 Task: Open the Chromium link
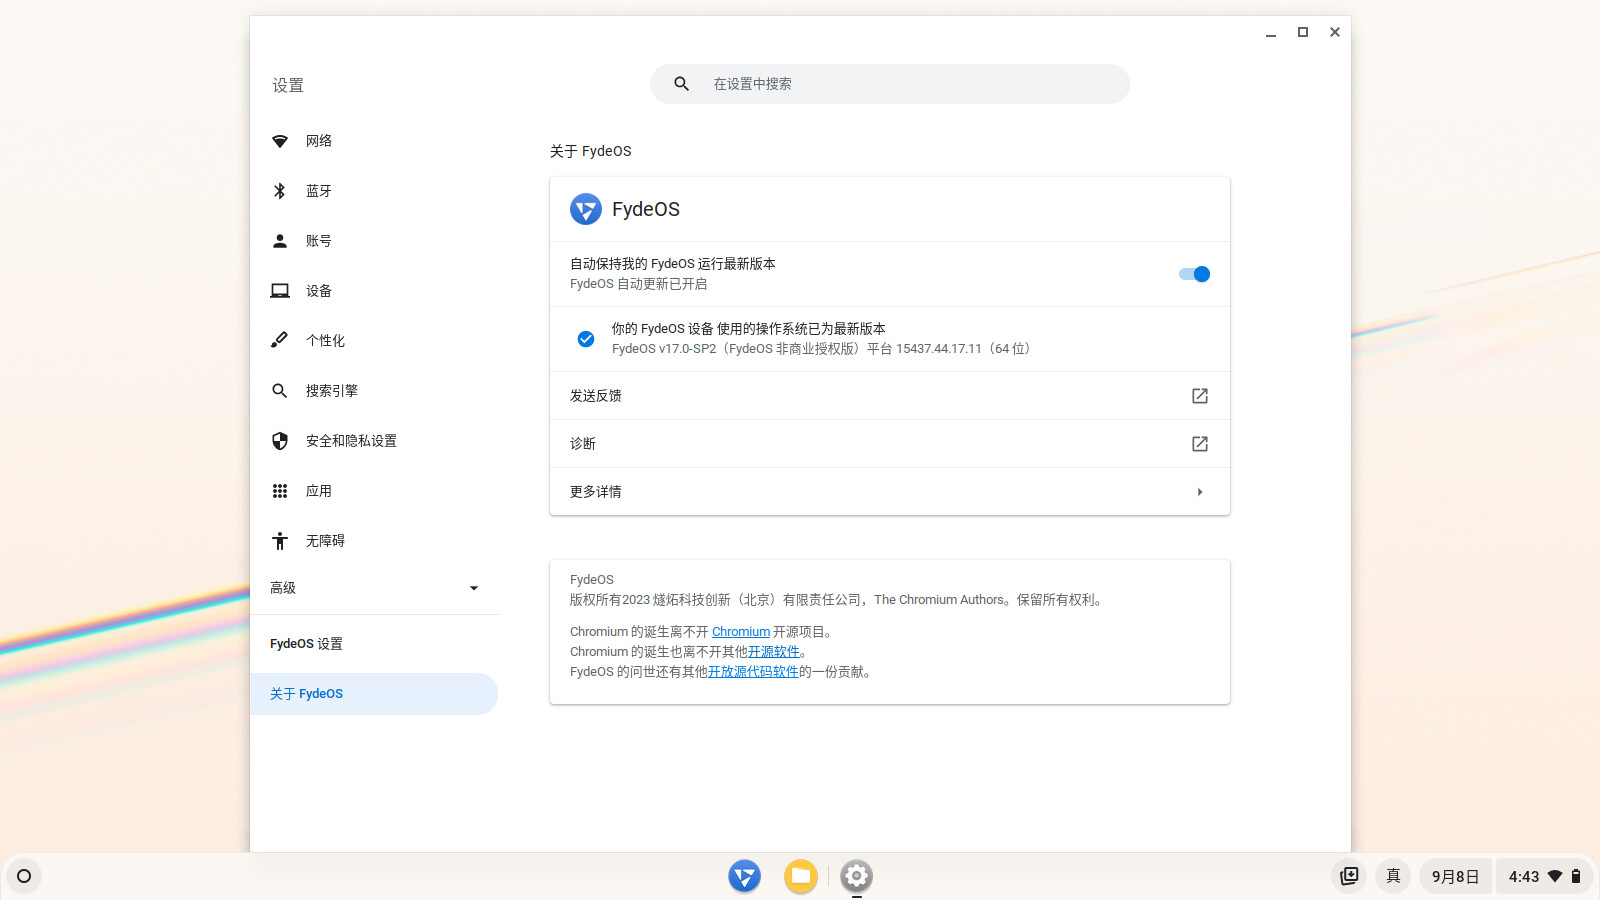(741, 632)
